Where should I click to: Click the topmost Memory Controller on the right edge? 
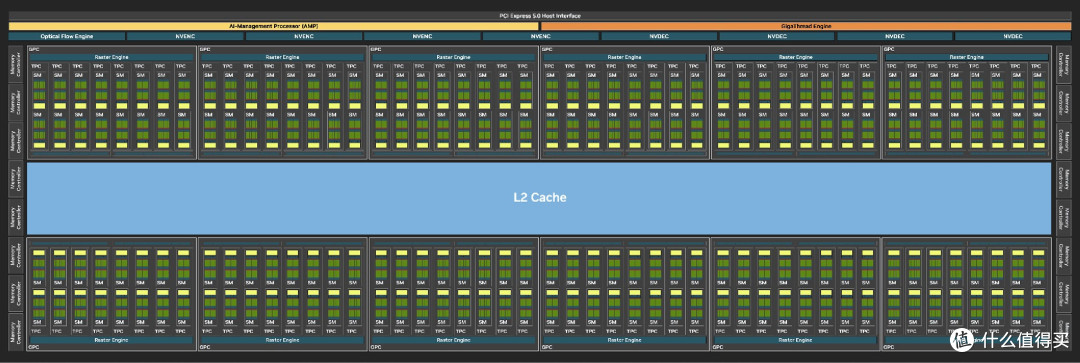(x=1063, y=64)
